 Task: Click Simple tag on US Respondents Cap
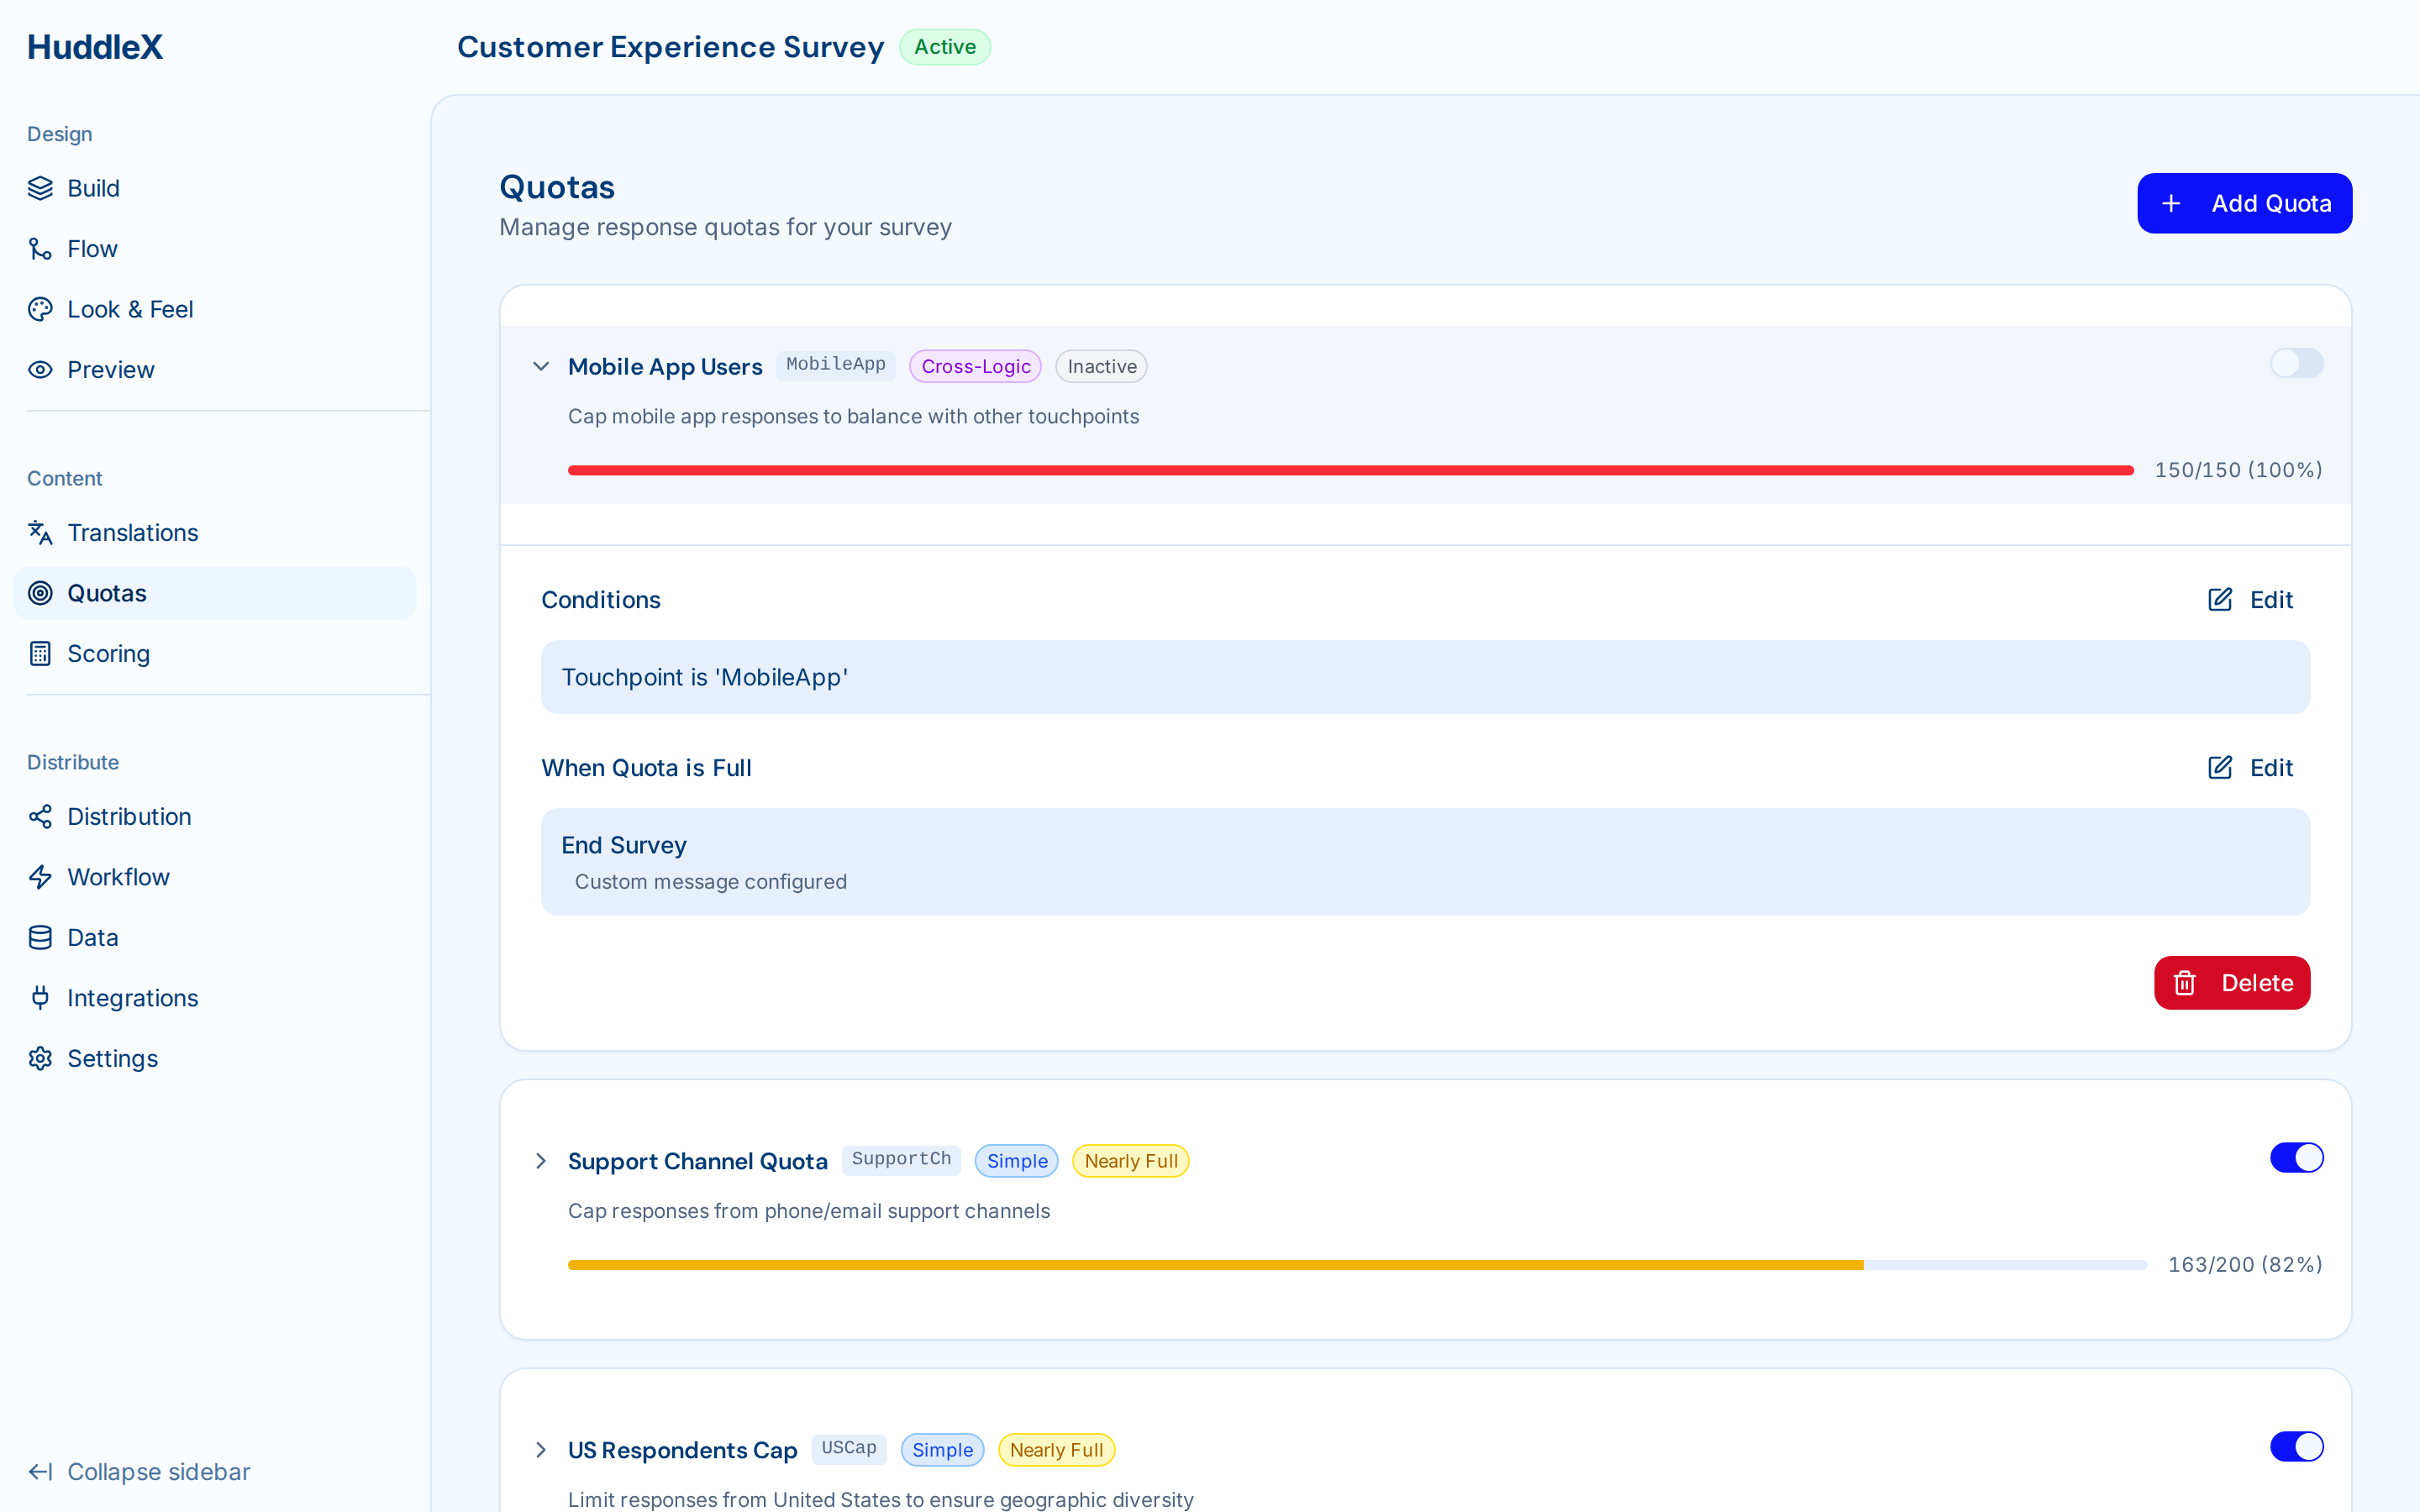(x=942, y=1450)
